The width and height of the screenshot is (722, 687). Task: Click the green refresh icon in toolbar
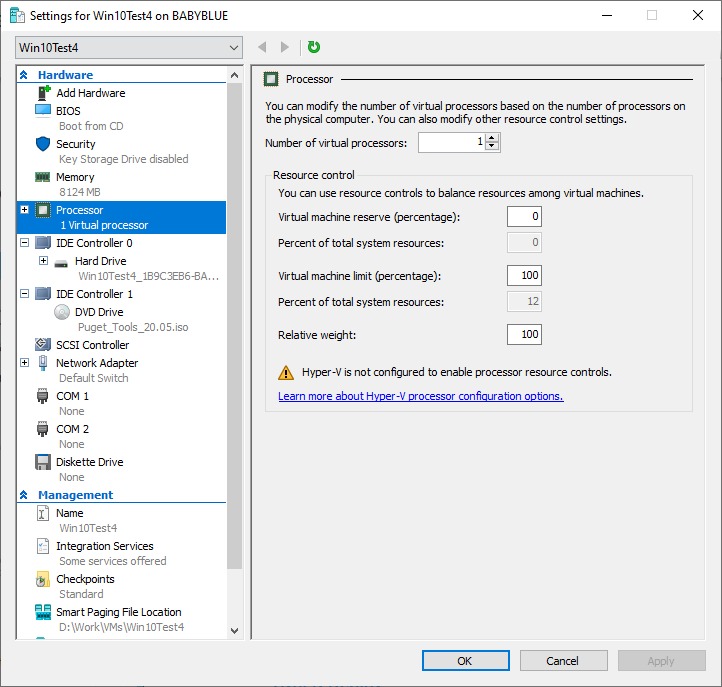click(x=314, y=47)
